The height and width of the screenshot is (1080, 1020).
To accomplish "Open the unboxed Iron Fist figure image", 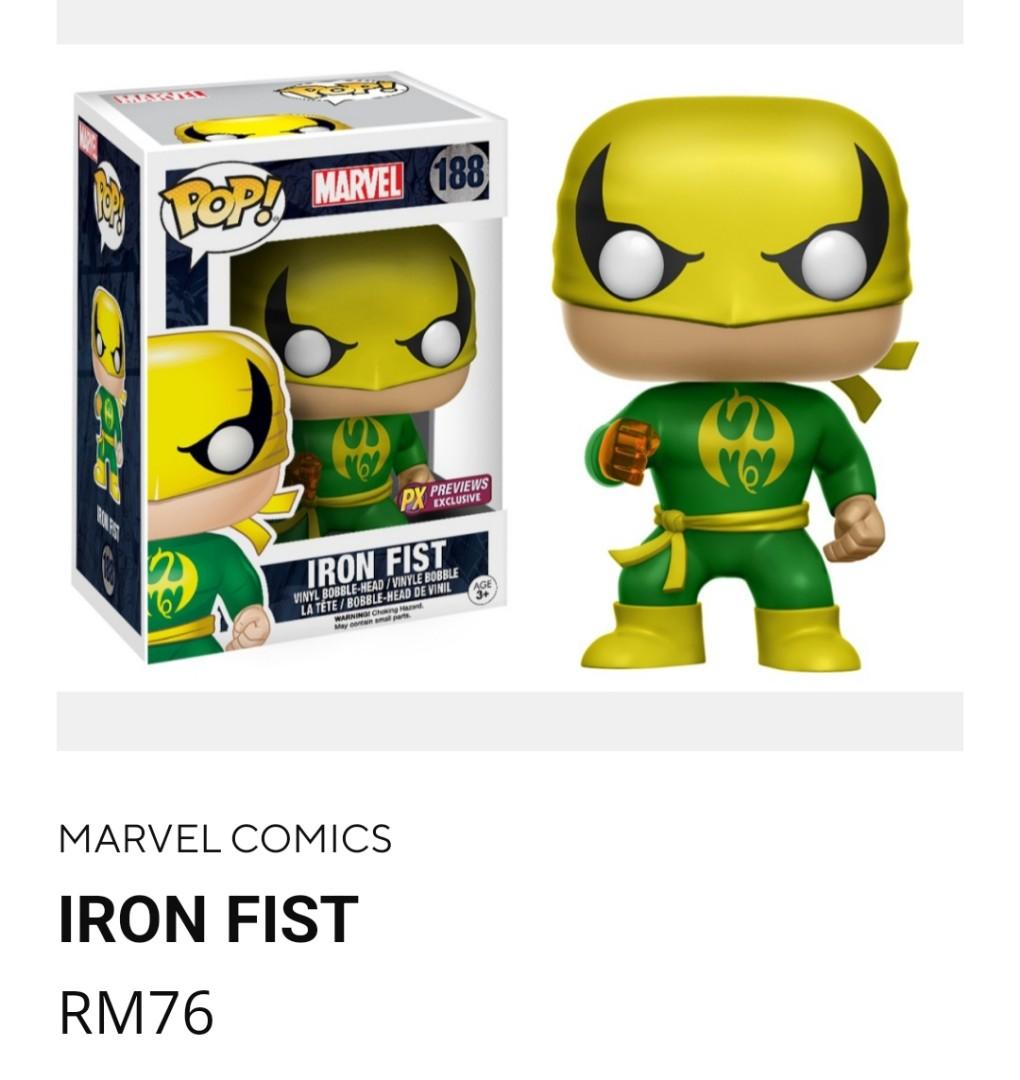I will [736, 384].
